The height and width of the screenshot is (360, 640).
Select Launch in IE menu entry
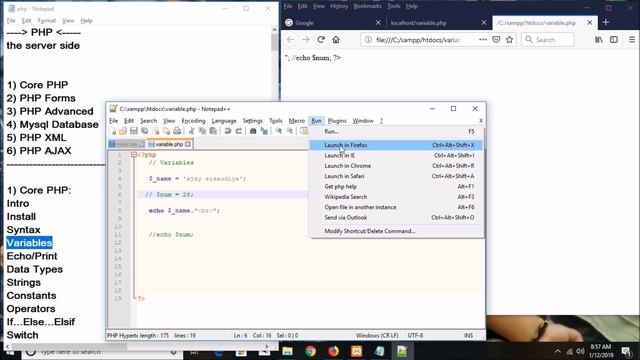coord(396,156)
